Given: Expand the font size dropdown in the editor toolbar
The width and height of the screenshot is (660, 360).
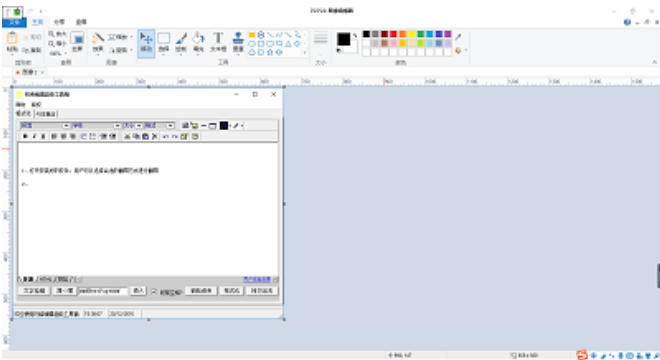Looking at the screenshot, I should point(132,125).
